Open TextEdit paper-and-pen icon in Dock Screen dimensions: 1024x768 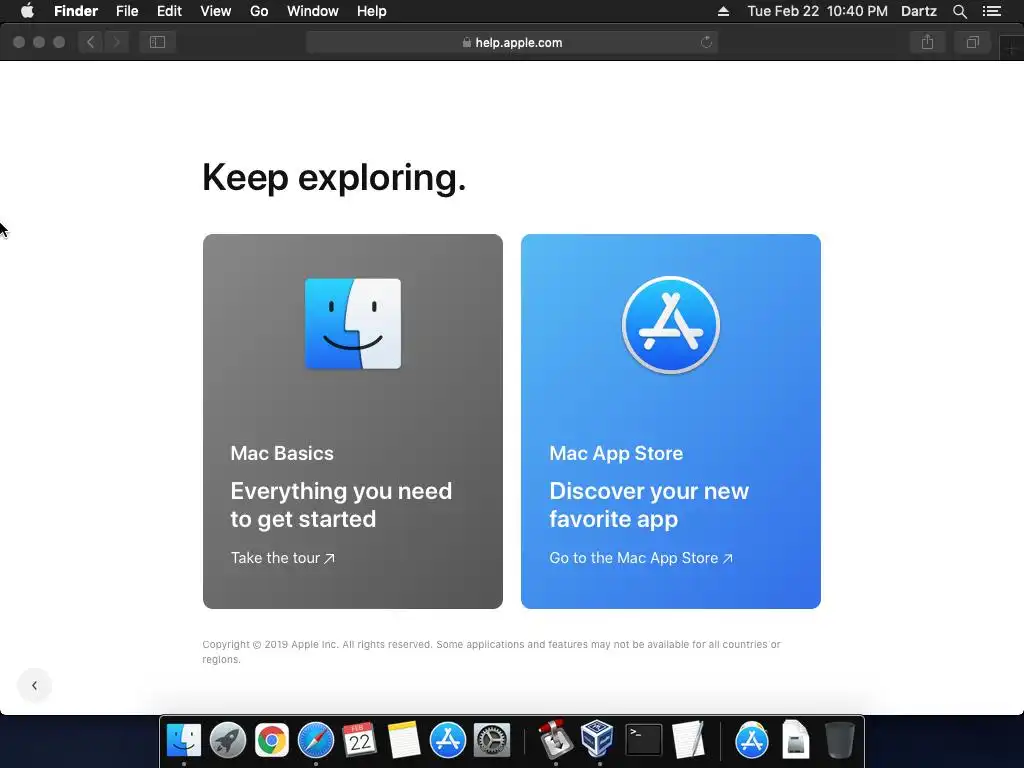[x=688, y=741]
